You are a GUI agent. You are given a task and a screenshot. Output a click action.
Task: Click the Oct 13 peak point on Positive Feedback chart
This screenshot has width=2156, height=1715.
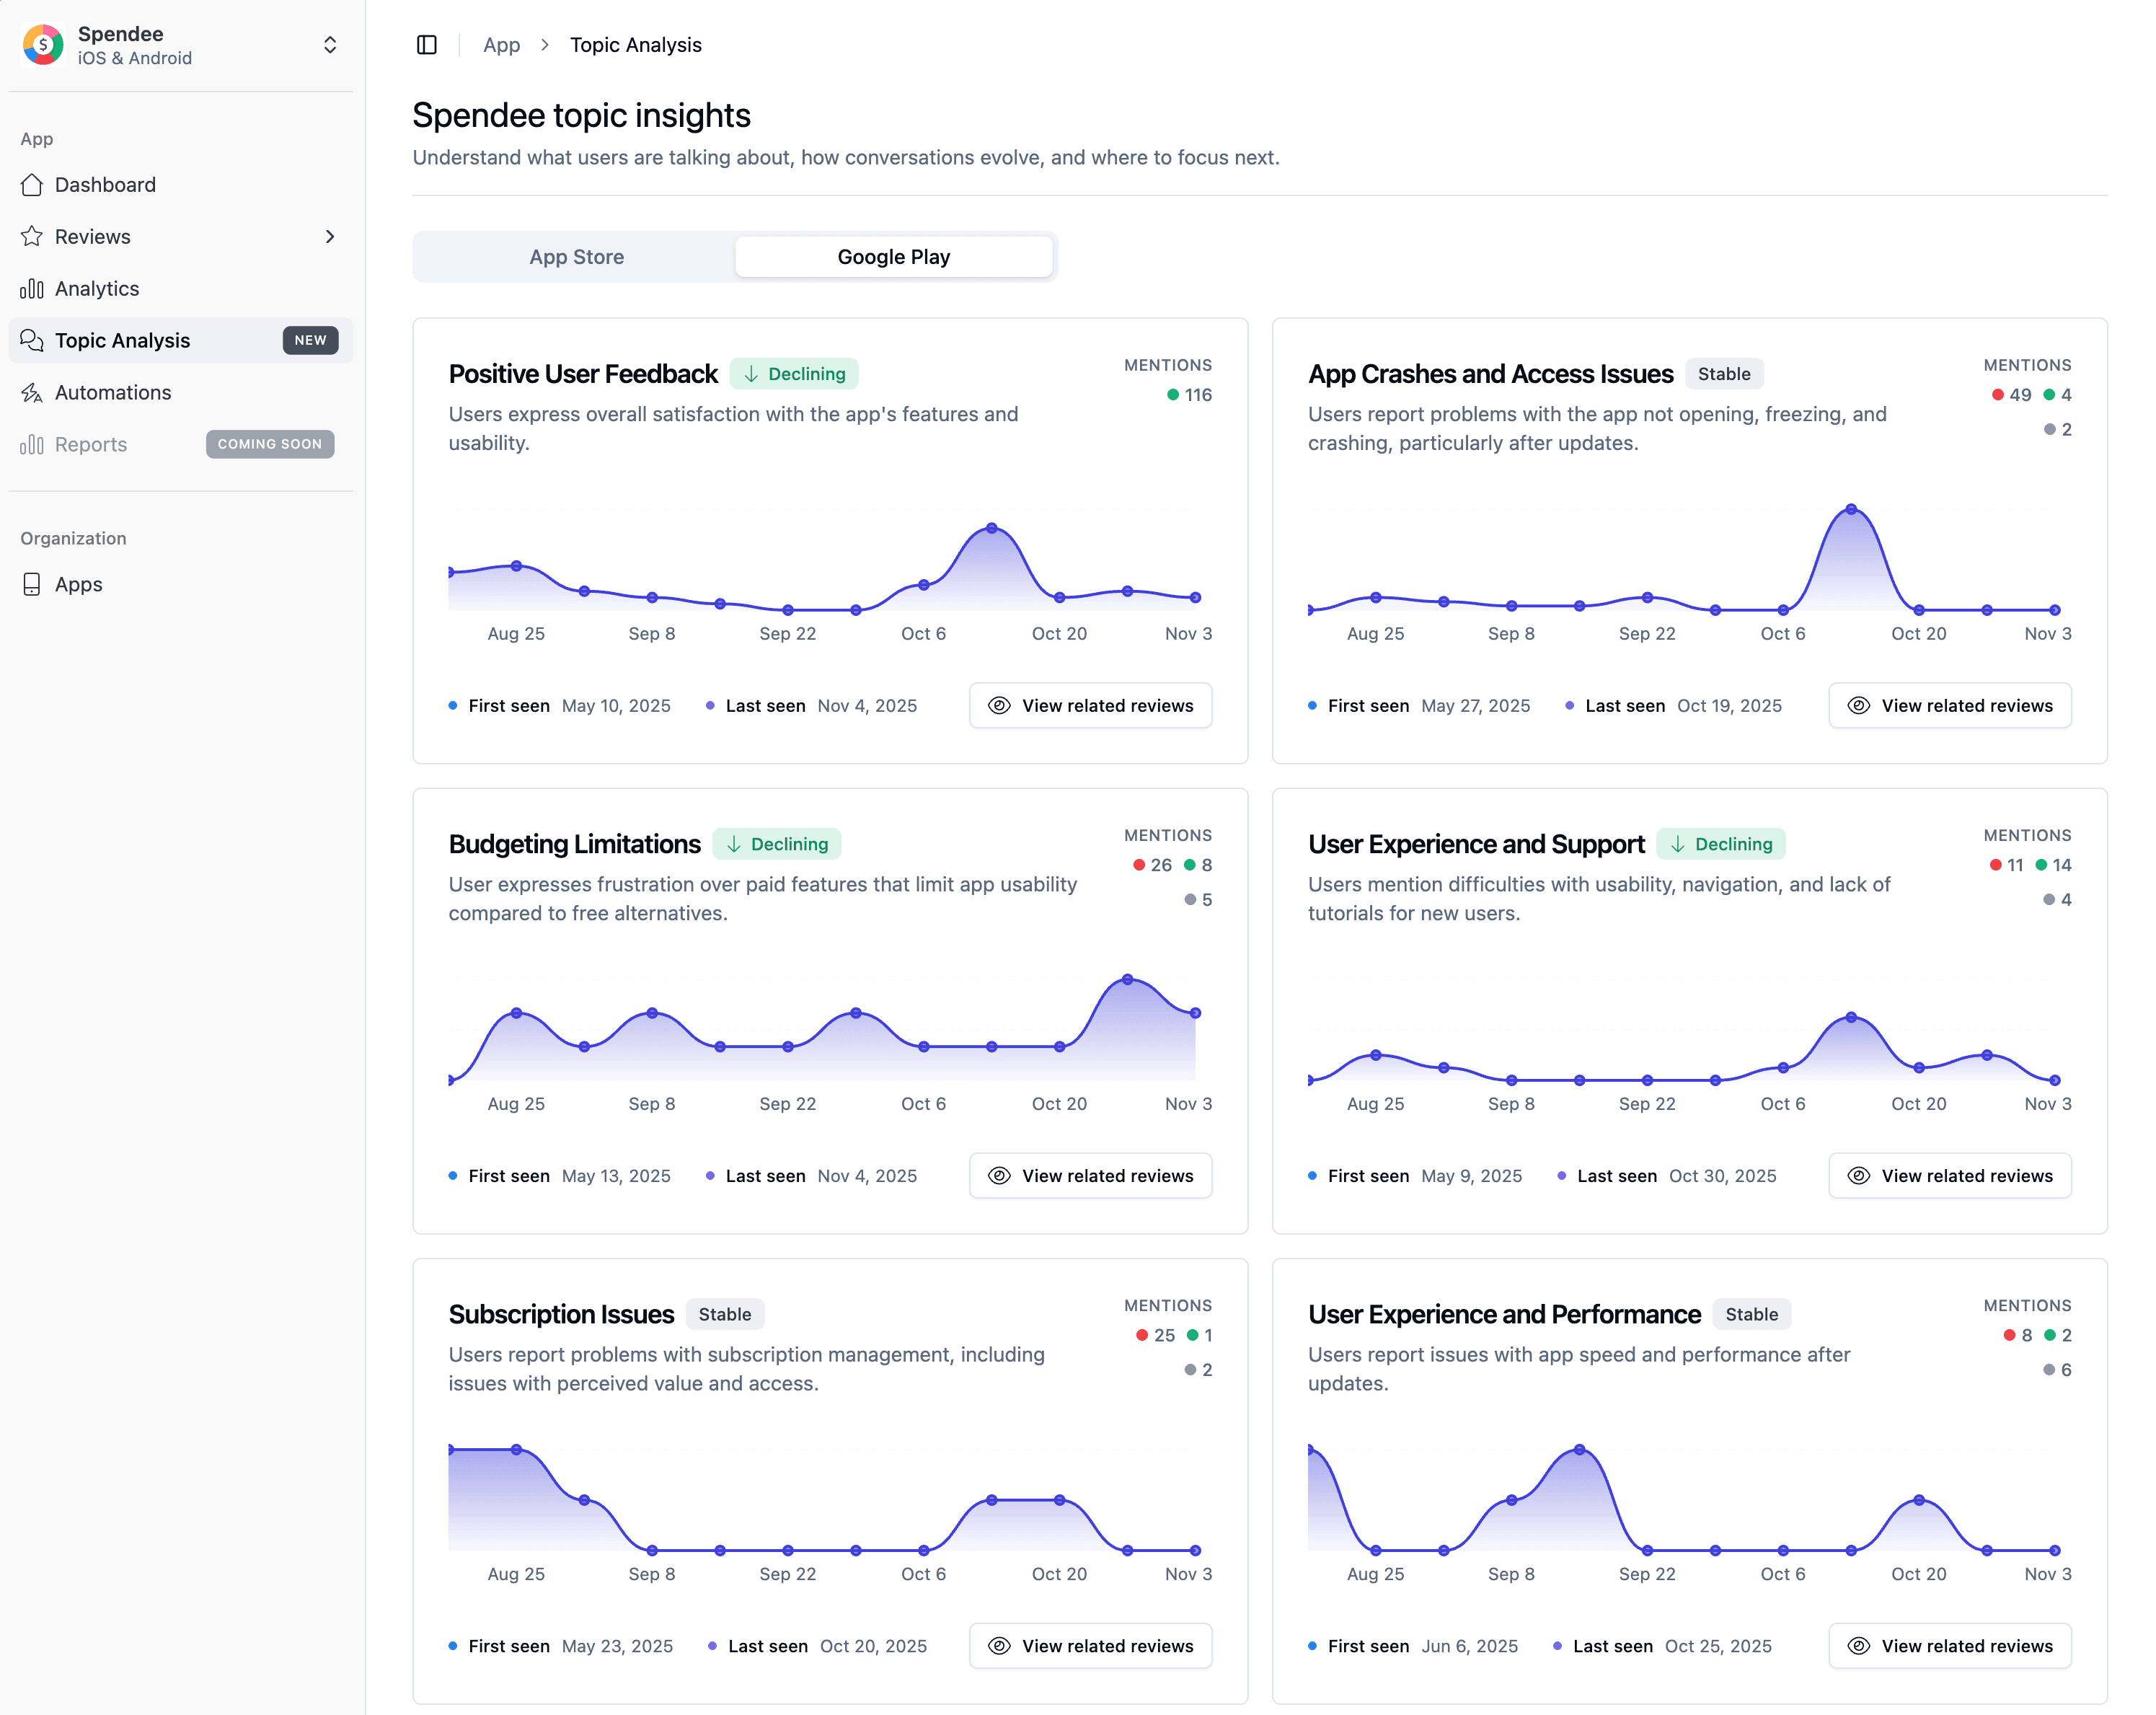[991, 528]
